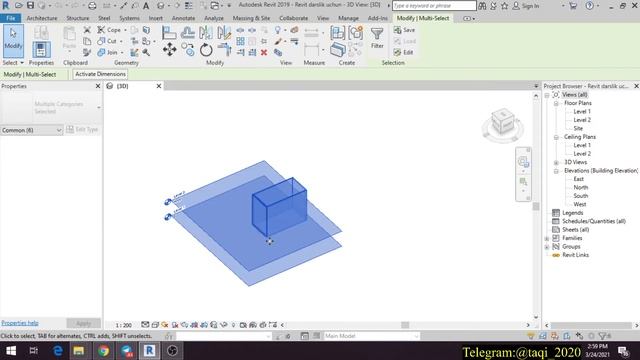Open Level 1 under Floor Plans
This screenshot has width=640, height=360.
point(582,111)
